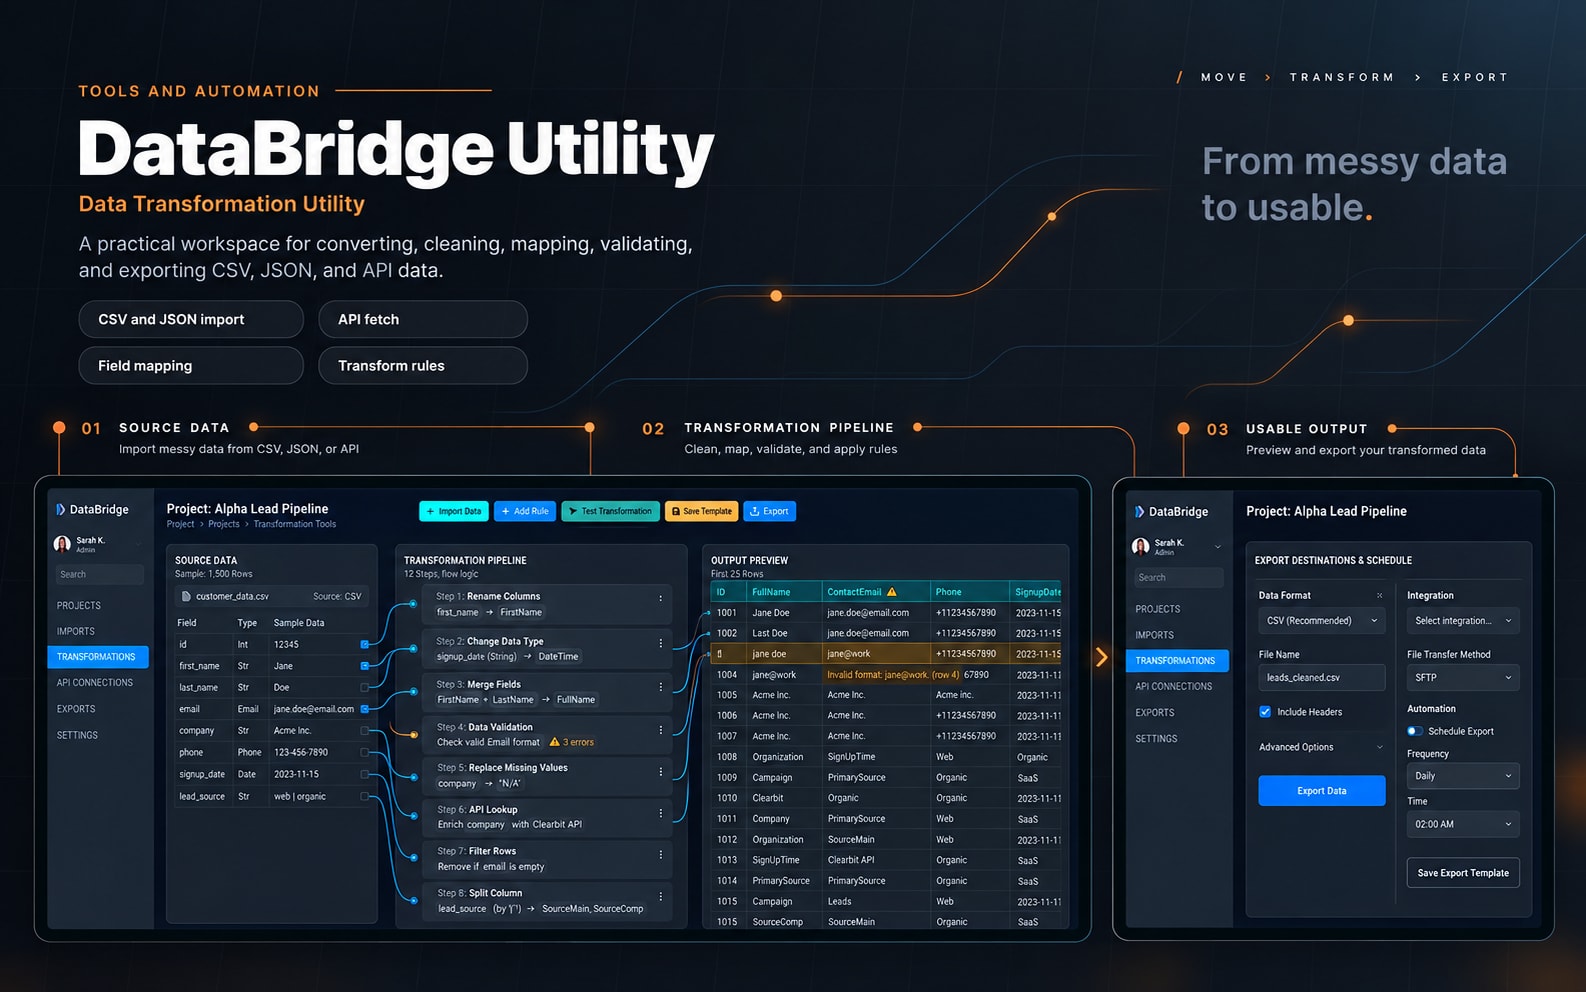Screen dimensions: 1586x992
Task: Open the more menu for Step 5 Replace Missing Values
Action: coord(660,771)
